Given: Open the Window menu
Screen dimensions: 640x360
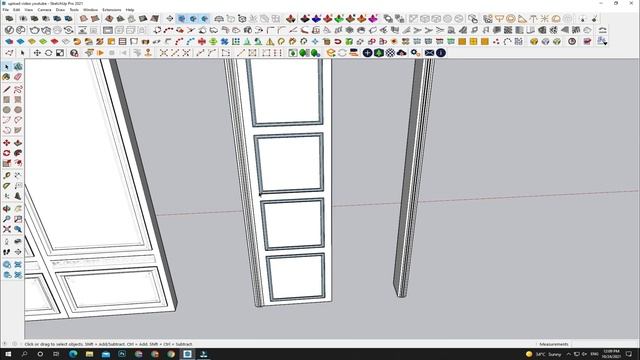Looking at the screenshot, I should pyautogui.click(x=90, y=10).
